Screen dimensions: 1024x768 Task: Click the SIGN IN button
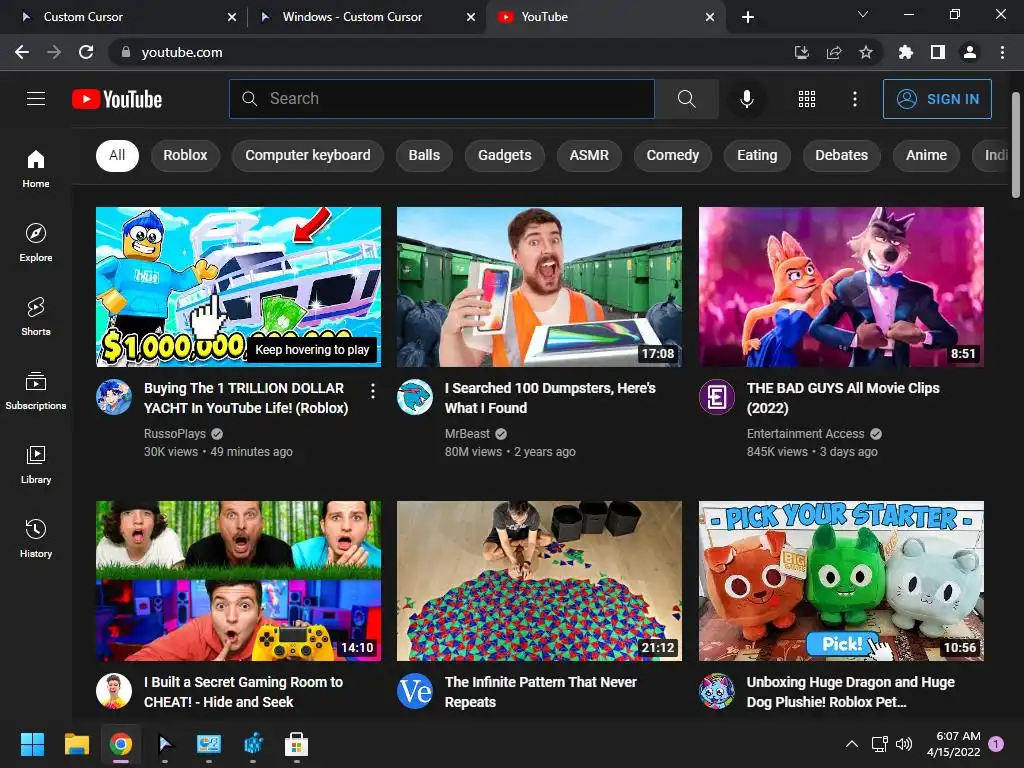click(937, 99)
